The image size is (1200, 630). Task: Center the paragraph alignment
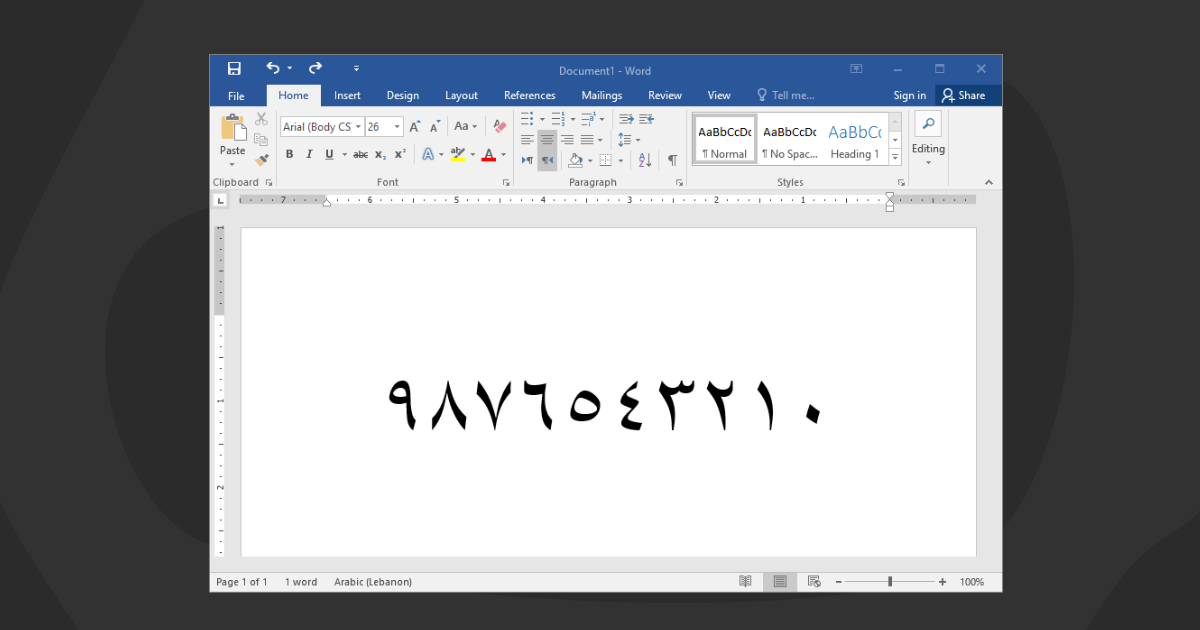pyautogui.click(x=547, y=140)
